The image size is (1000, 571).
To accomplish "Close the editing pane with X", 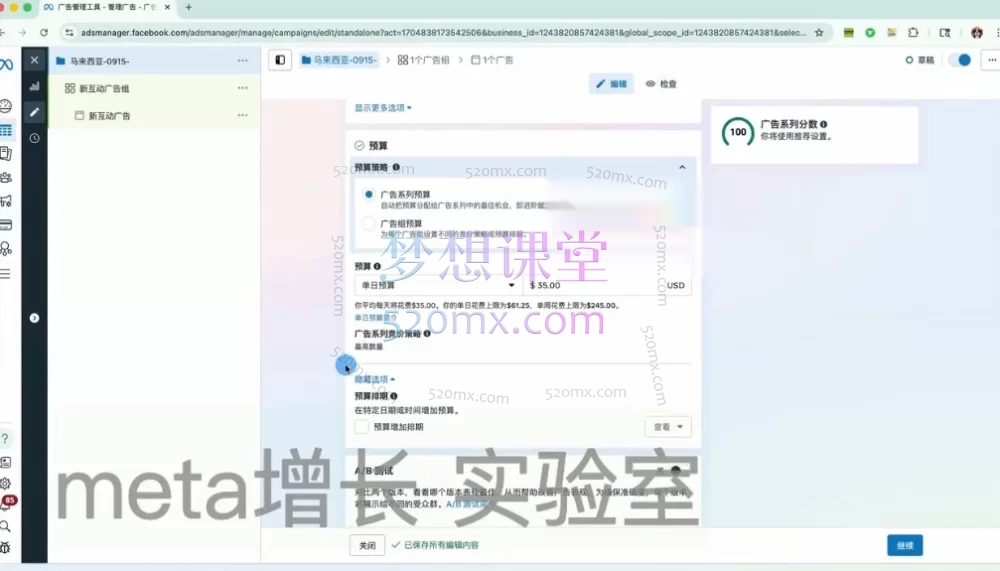I will tap(34, 60).
